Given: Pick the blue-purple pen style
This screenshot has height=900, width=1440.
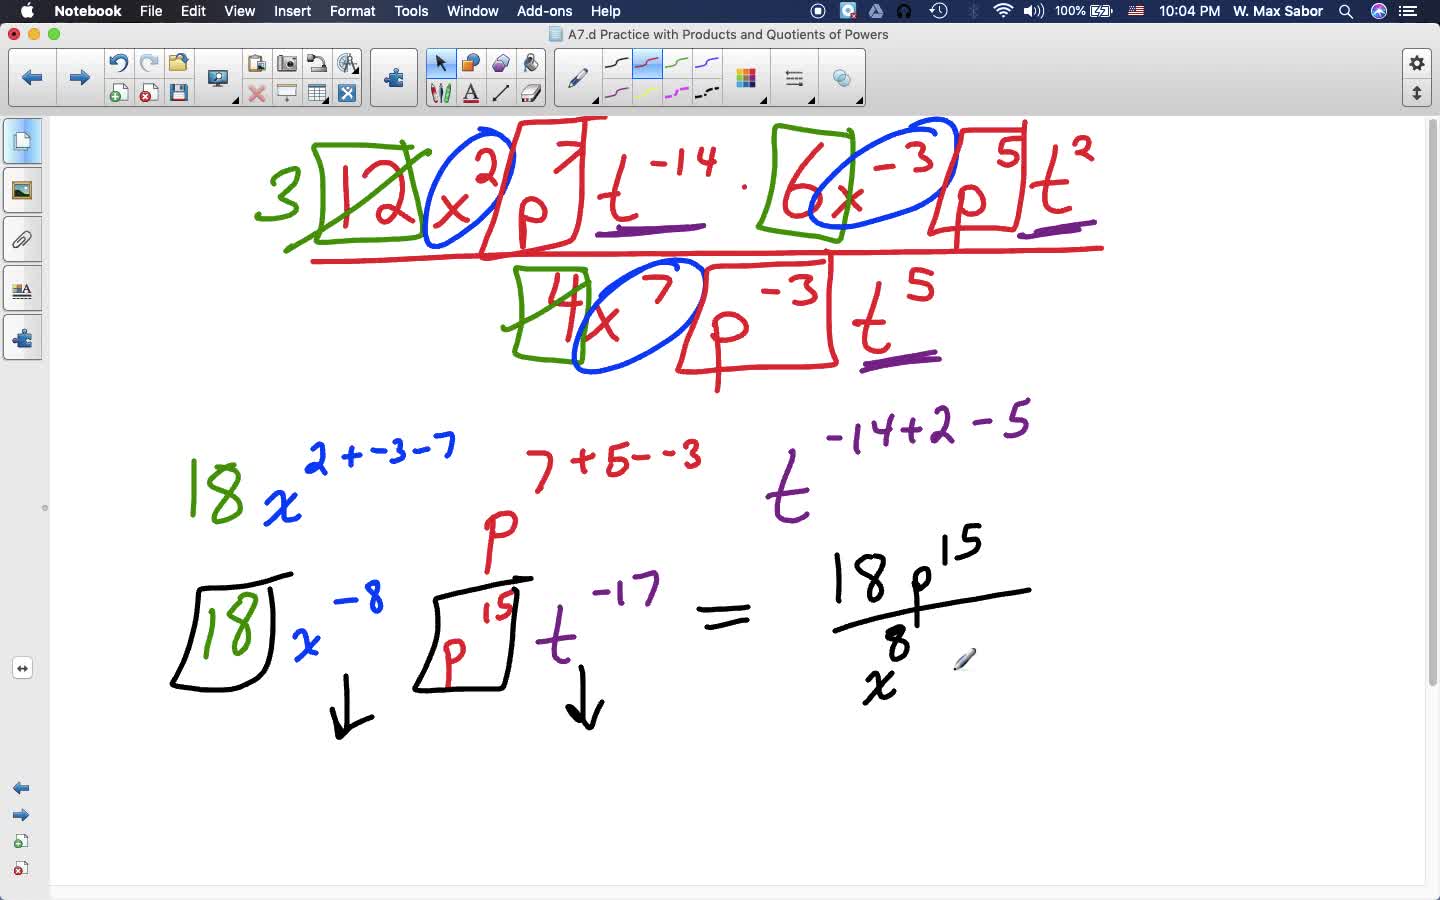Looking at the screenshot, I should point(707,63).
